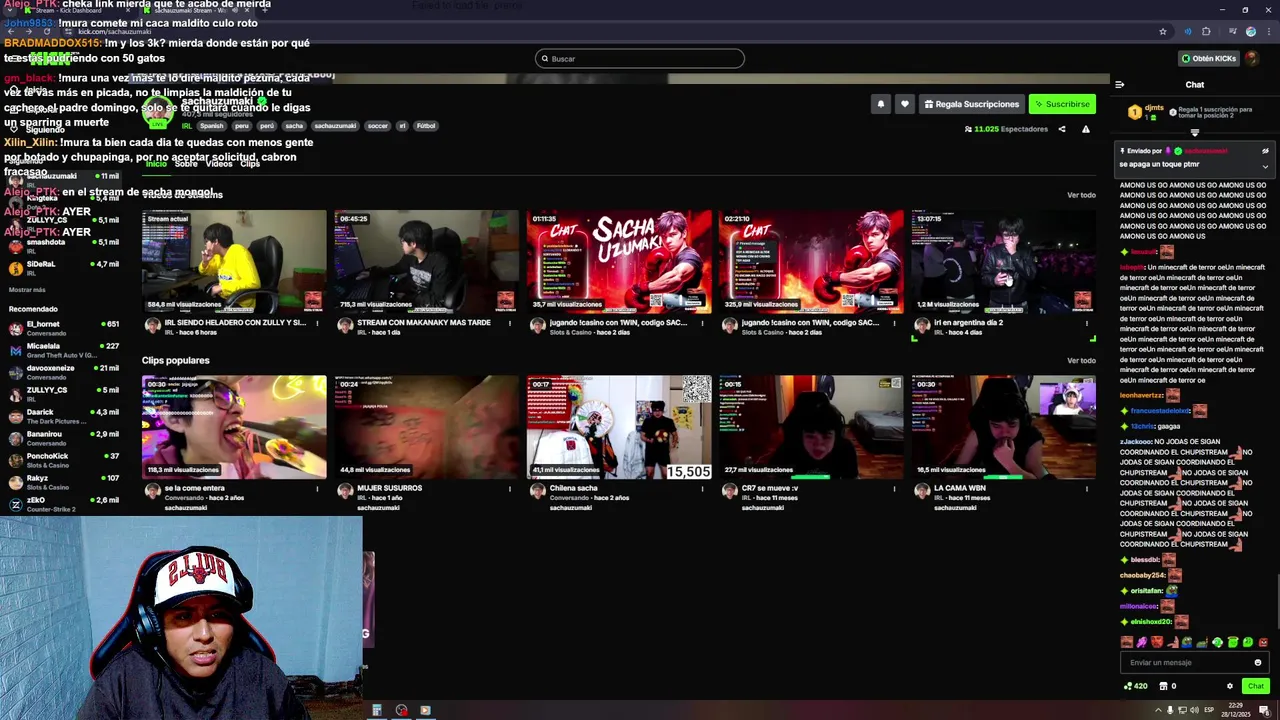
Task: Switch to the Videos tab
Action: coord(219,163)
